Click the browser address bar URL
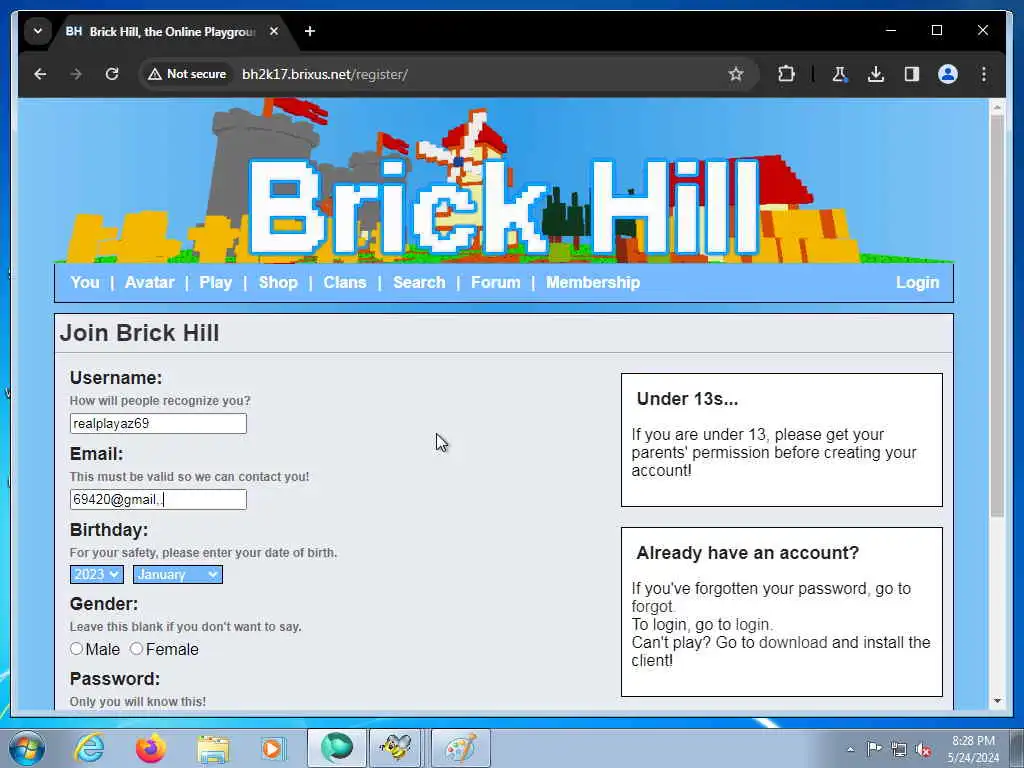 (x=325, y=74)
